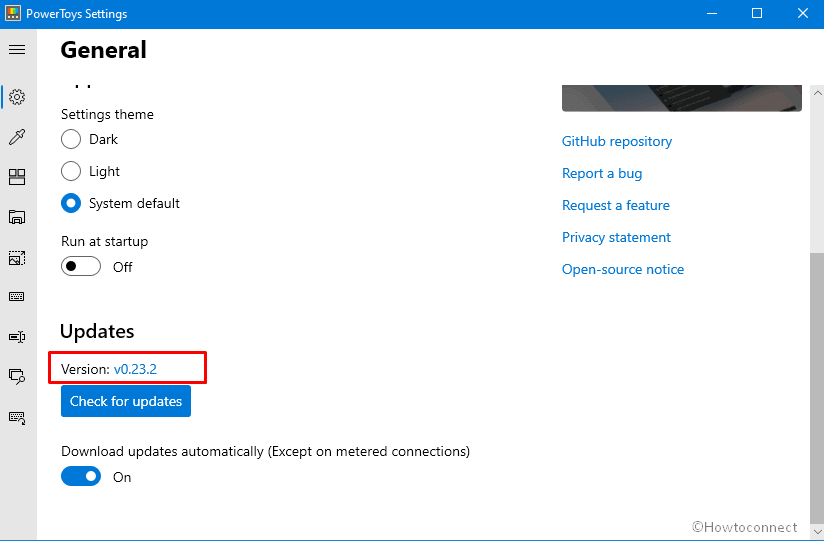Turn off Download updates automatically switch
Viewport: 824px width, 541px height.
pos(81,477)
